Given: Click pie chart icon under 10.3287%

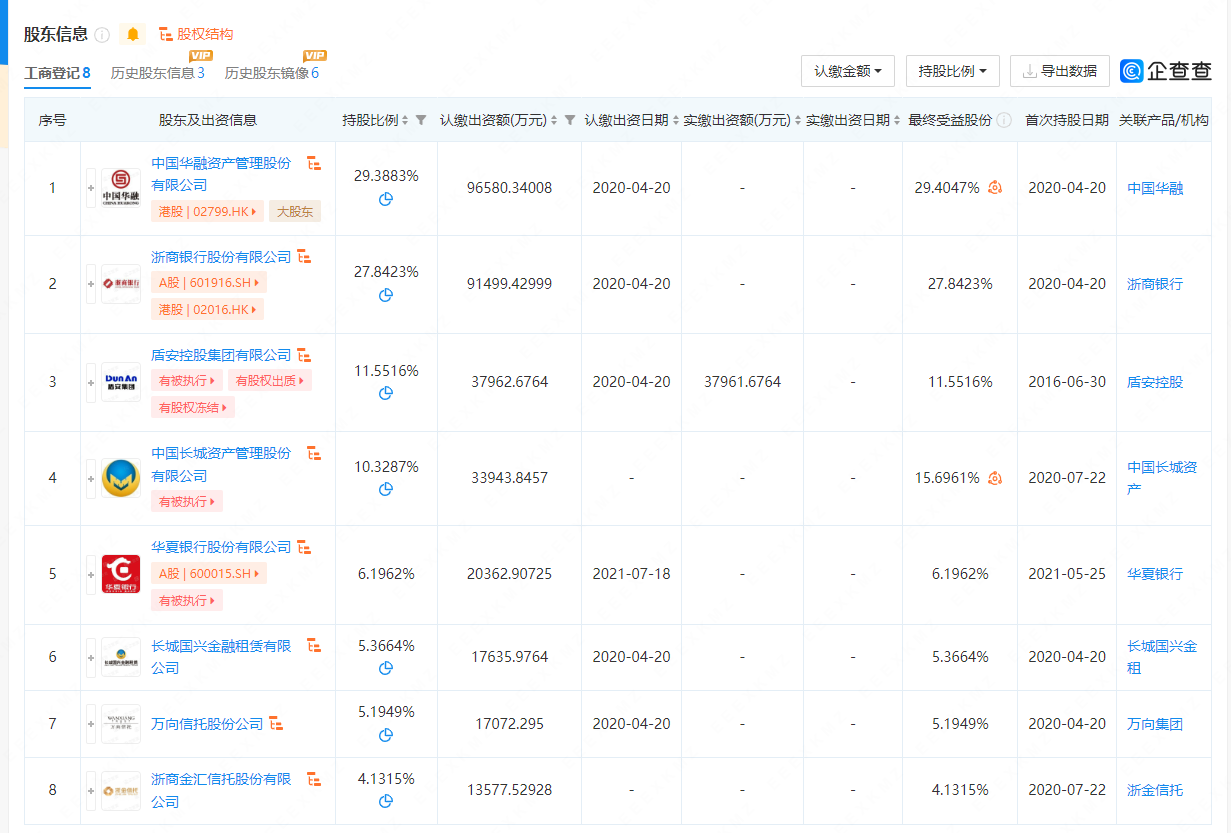Looking at the screenshot, I should (x=386, y=489).
